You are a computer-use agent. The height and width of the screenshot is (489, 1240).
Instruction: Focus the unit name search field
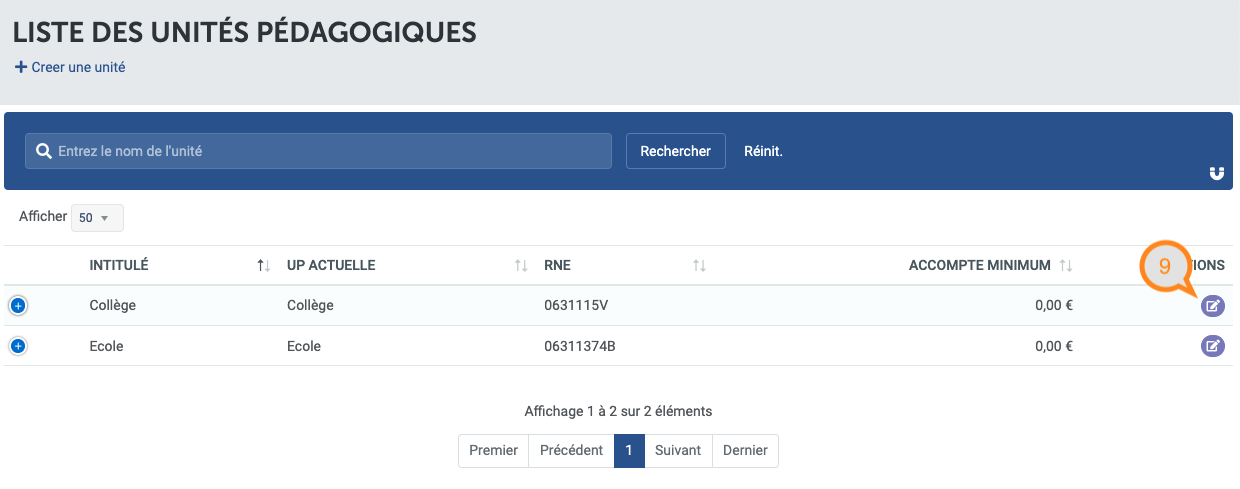pyautogui.click(x=318, y=151)
